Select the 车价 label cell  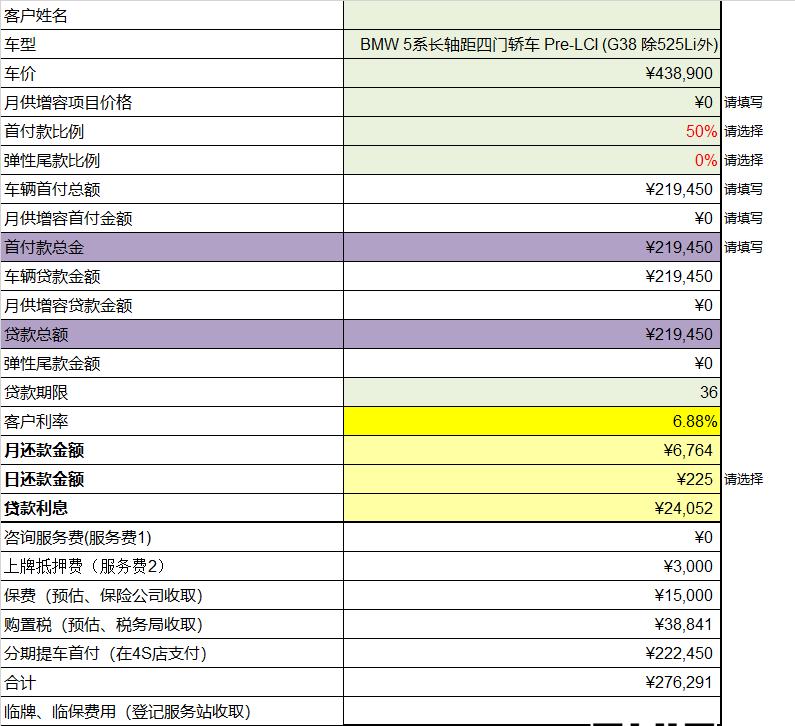coord(172,73)
